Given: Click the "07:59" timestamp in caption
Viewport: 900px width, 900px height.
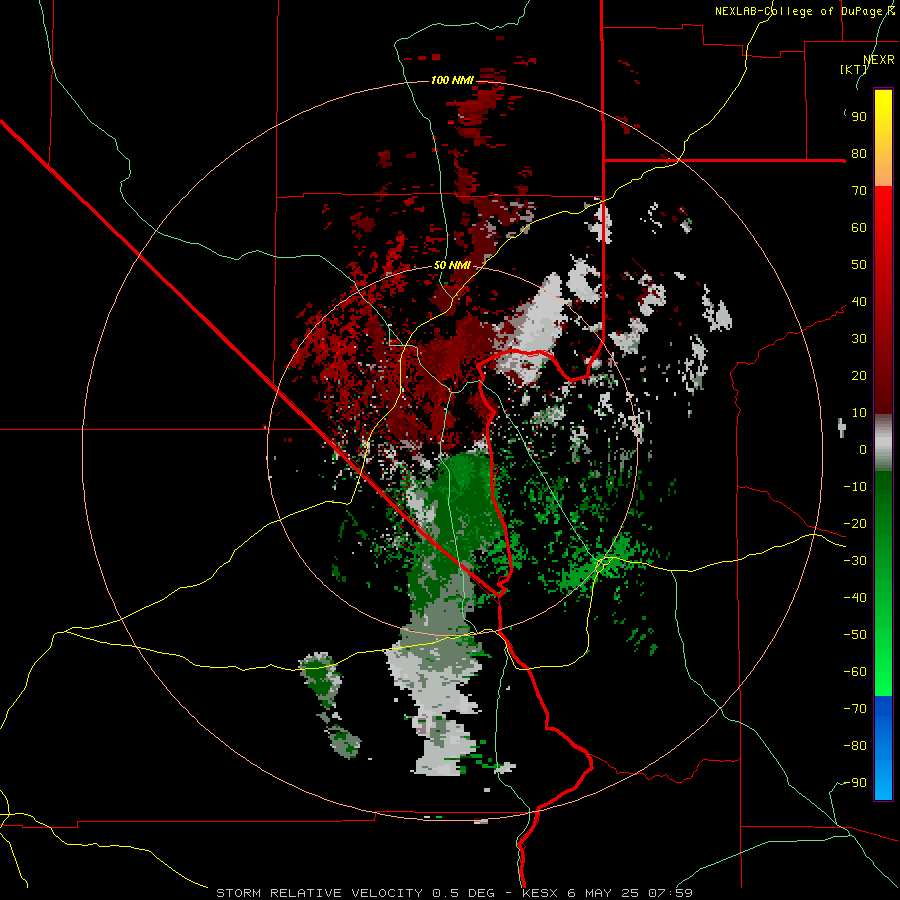Looking at the screenshot, I should [x=670, y=893].
